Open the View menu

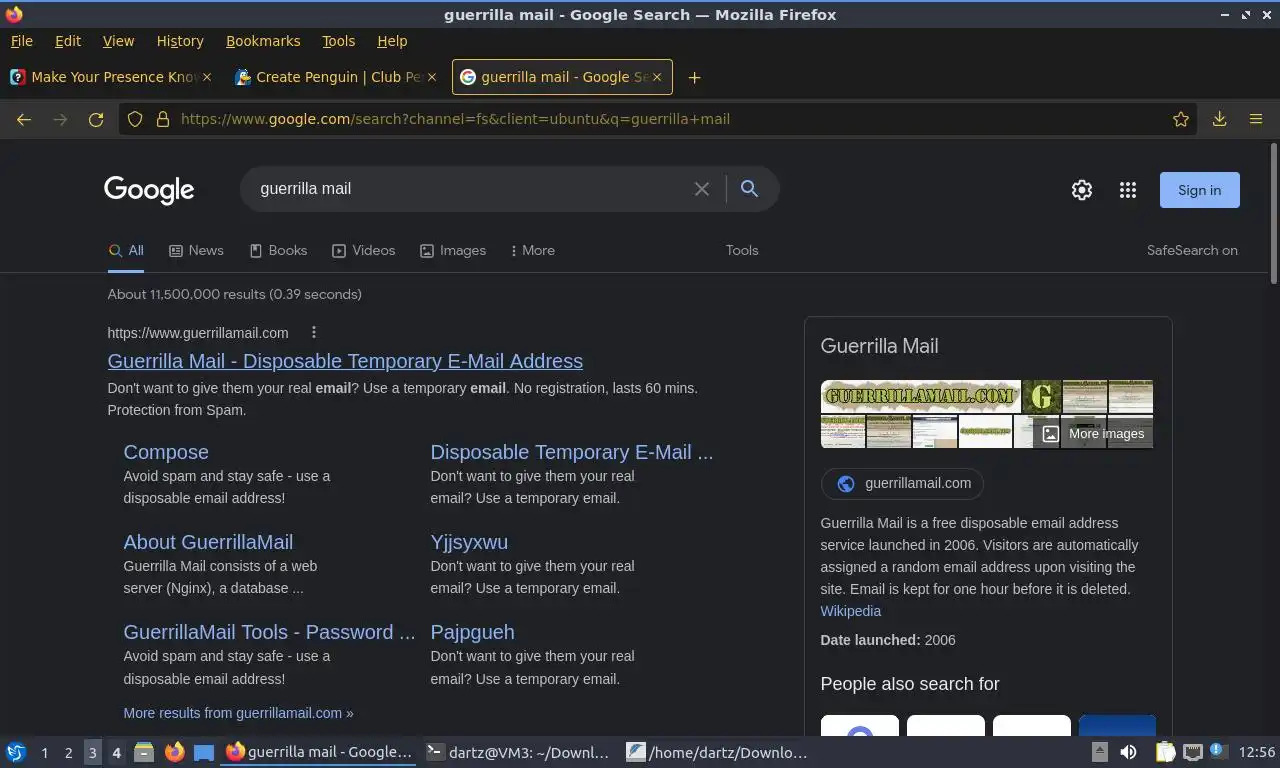click(x=118, y=41)
